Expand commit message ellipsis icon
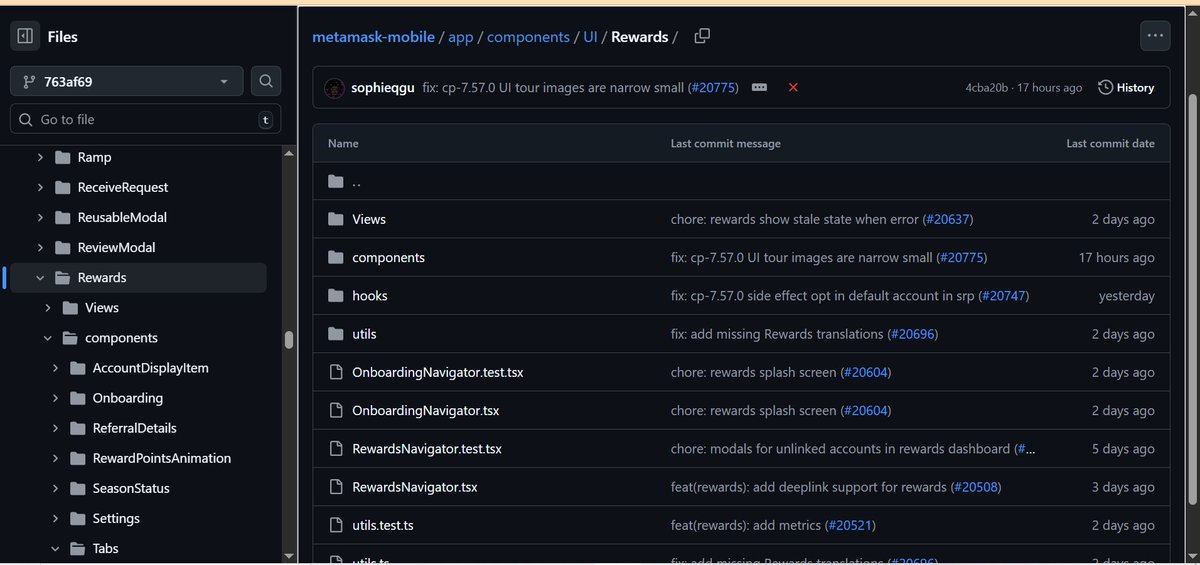The height and width of the screenshot is (565, 1200). (x=759, y=88)
